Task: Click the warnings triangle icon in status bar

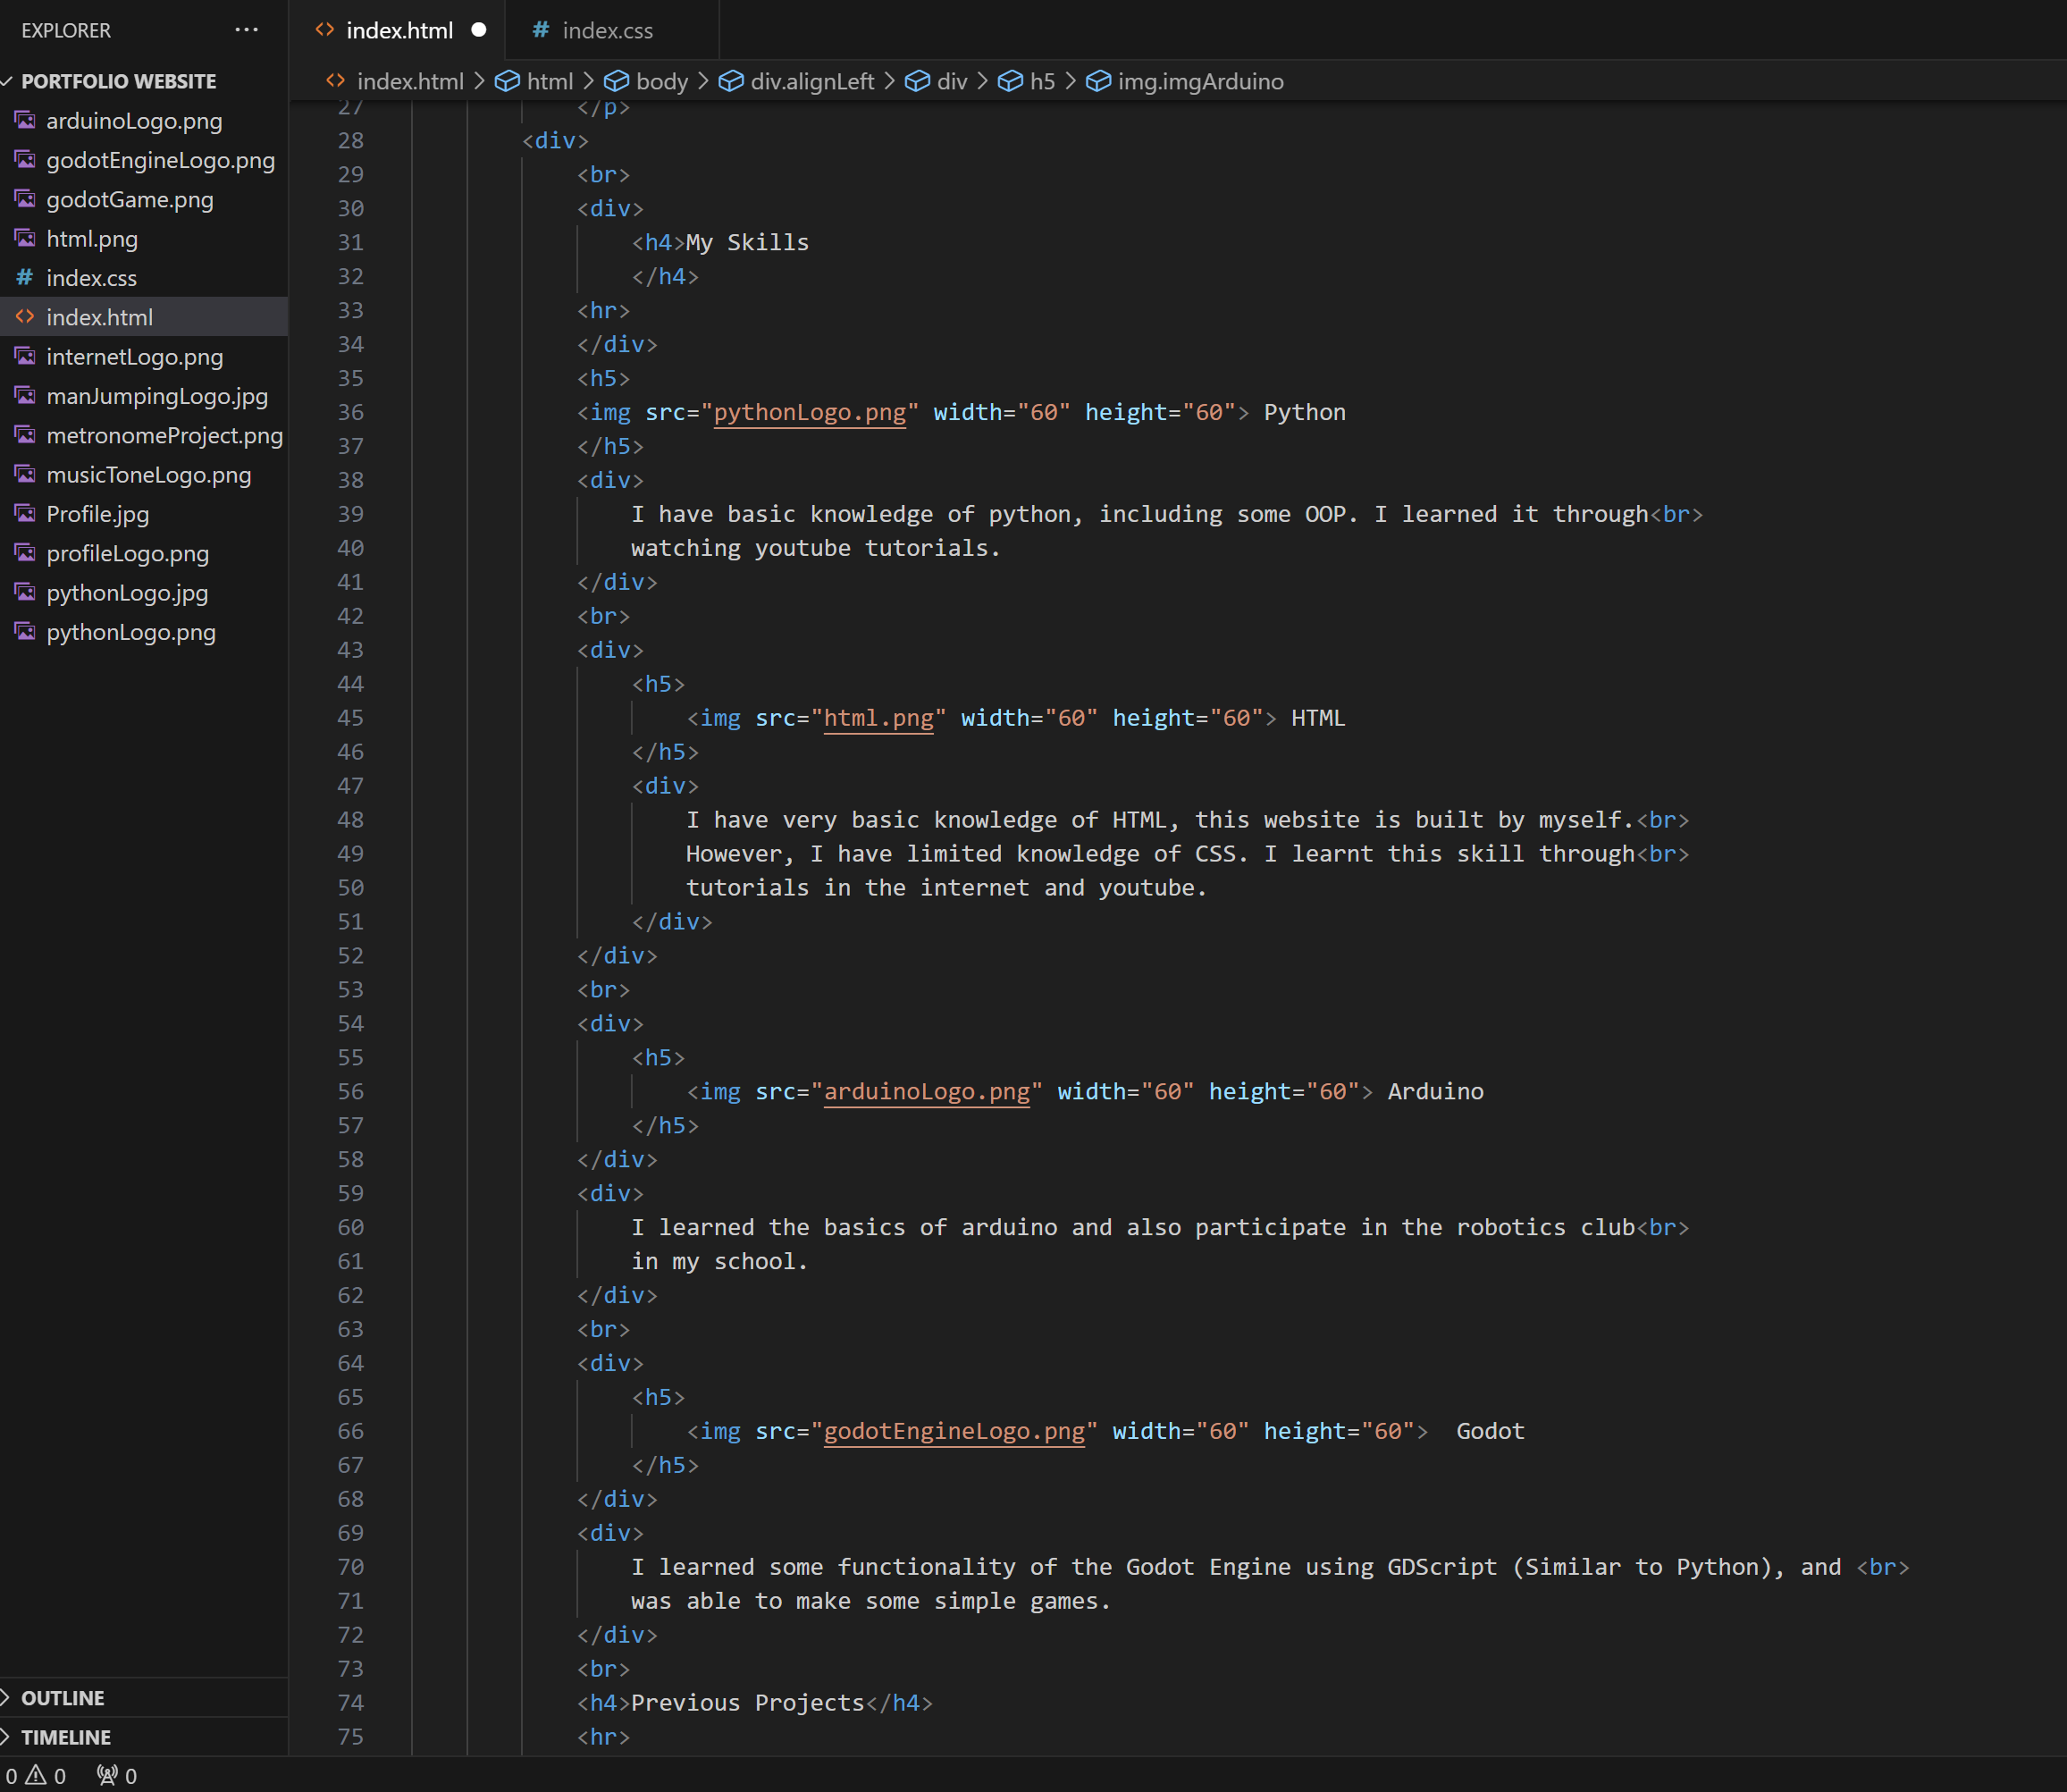Action: [36, 1775]
